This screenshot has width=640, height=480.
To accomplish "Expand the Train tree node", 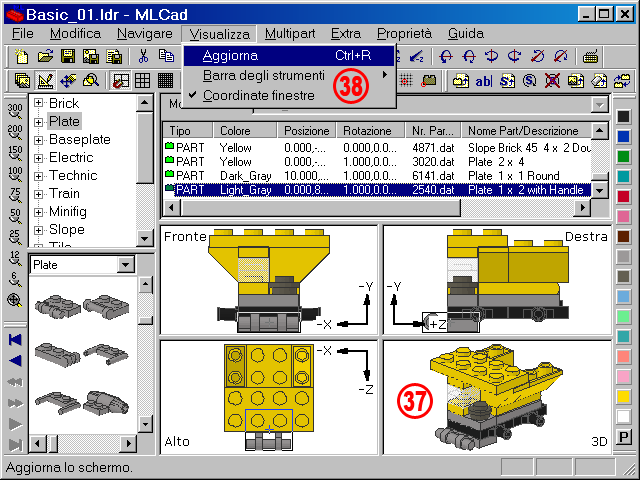I will 38,194.
